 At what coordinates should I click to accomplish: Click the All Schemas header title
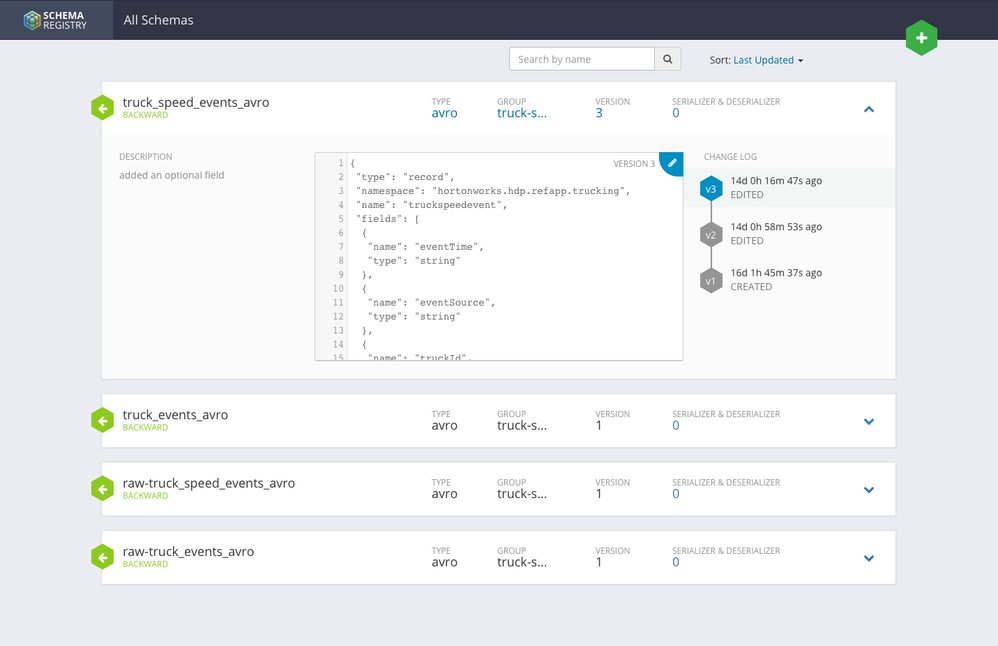coord(159,20)
